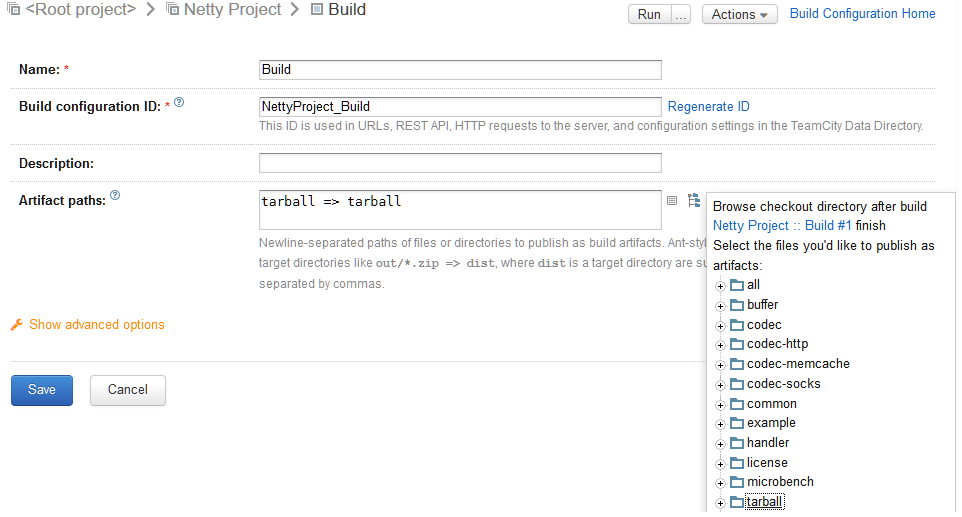Click the Regenerate ID link

pos(708,107)
